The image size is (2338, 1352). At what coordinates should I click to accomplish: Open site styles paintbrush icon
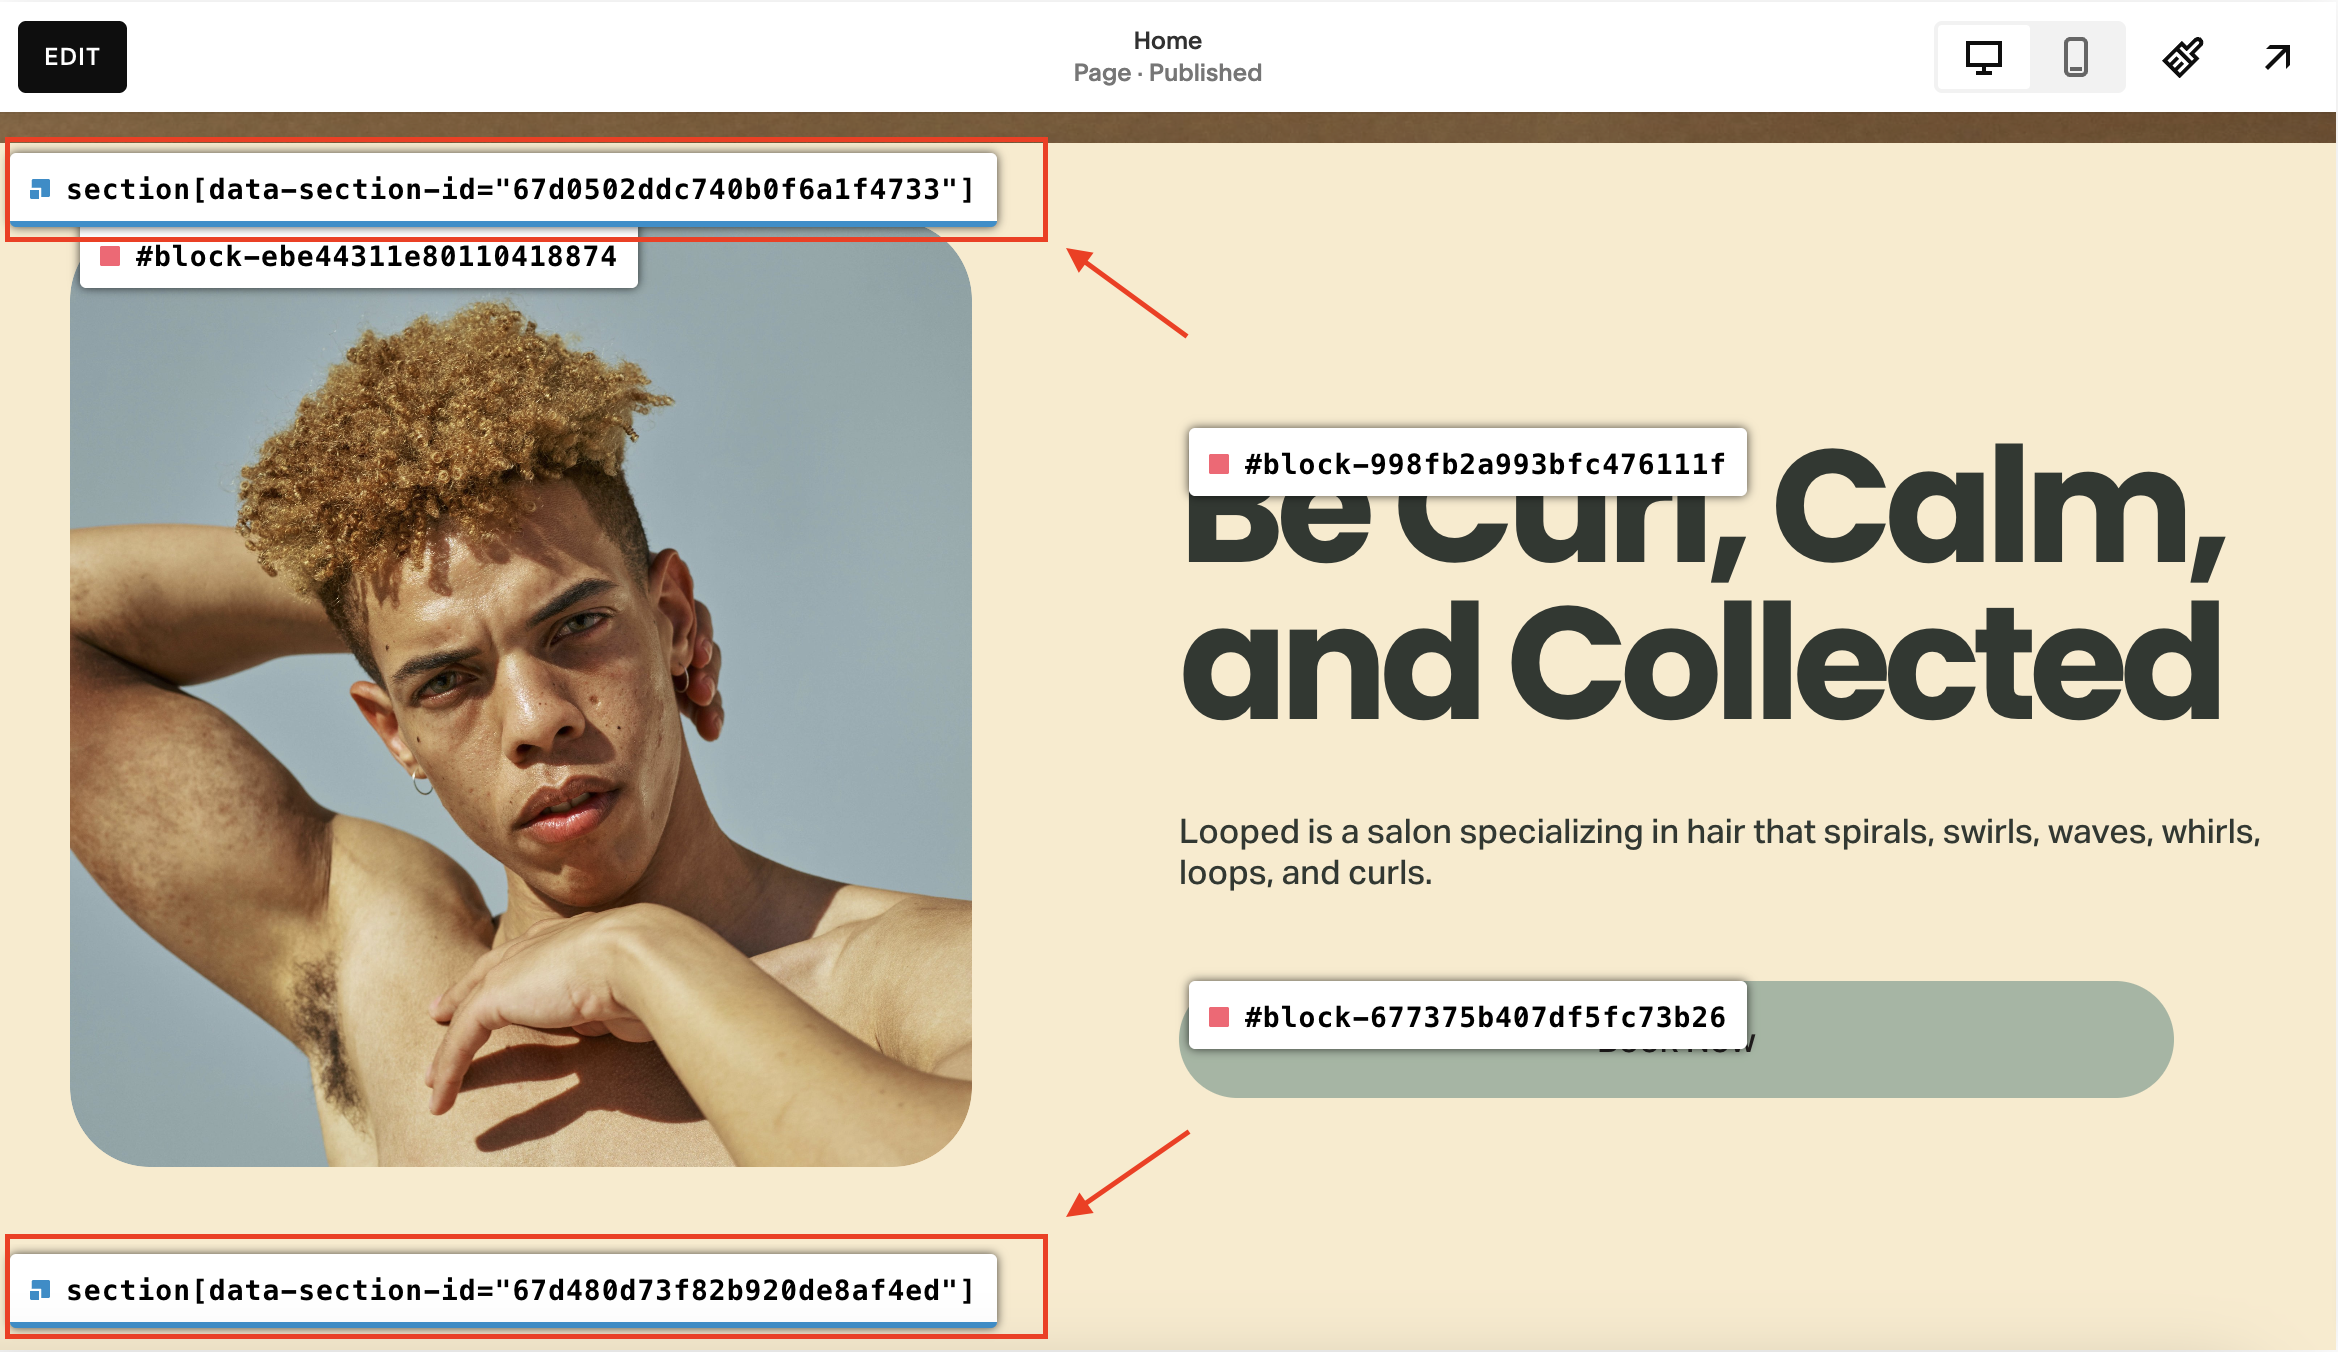(2182, 57)
